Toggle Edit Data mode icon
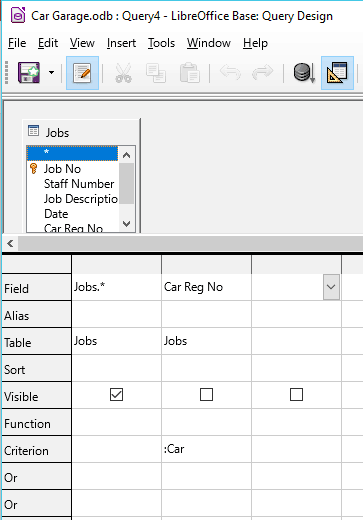This screenshot has width=363, height=520. click(82, 73)
